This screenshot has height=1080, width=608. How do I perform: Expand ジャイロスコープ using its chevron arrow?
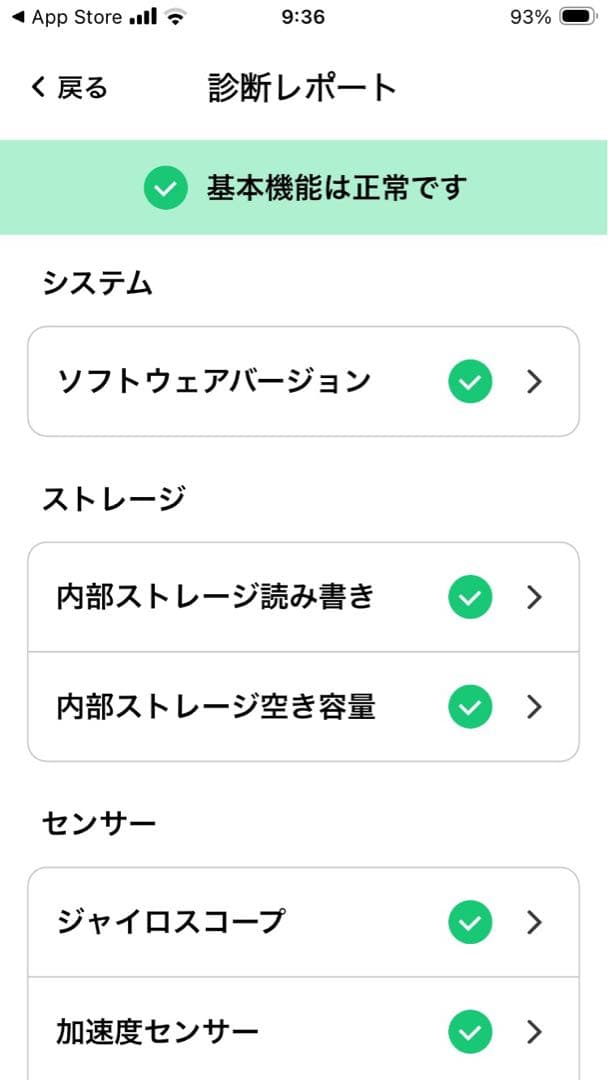click(534, 921)
